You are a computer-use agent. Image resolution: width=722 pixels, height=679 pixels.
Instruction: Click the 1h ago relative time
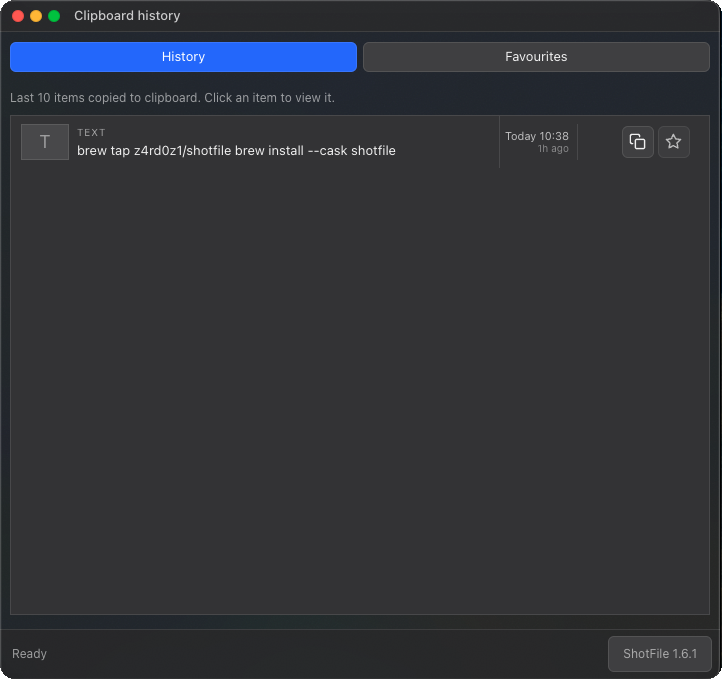(x=553, y=149)
